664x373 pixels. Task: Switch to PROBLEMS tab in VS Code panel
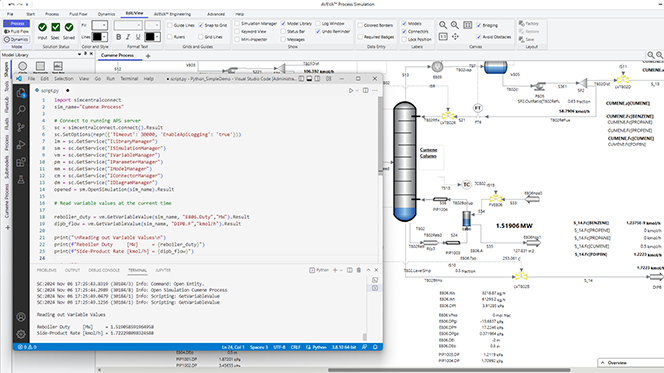pyautogui.click(x=46, y=270)
